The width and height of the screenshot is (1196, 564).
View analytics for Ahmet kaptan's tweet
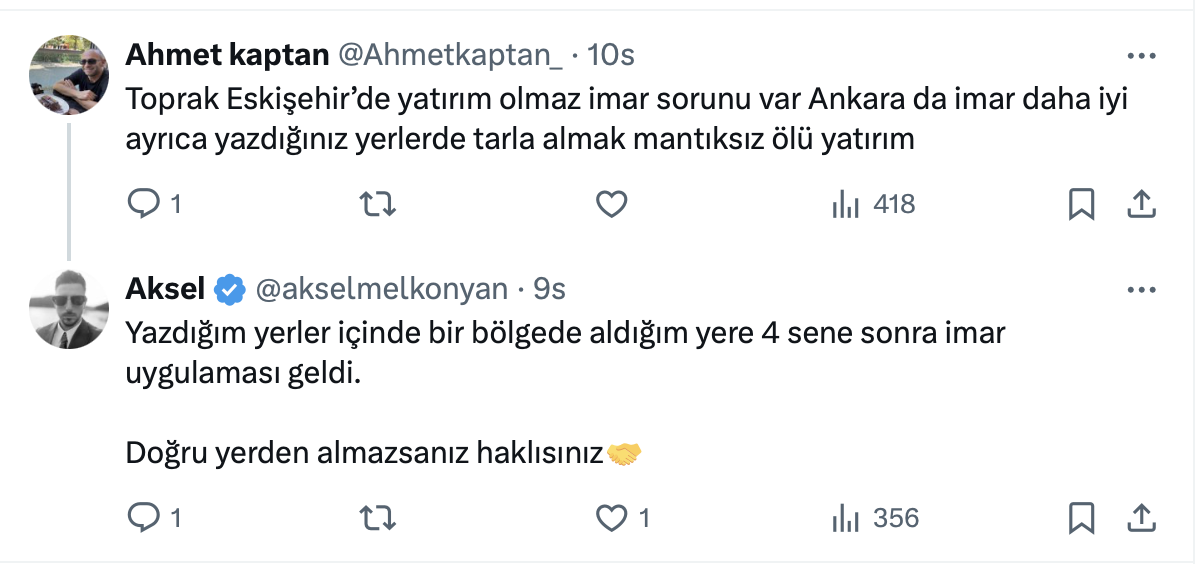click(x=846, y=205)
